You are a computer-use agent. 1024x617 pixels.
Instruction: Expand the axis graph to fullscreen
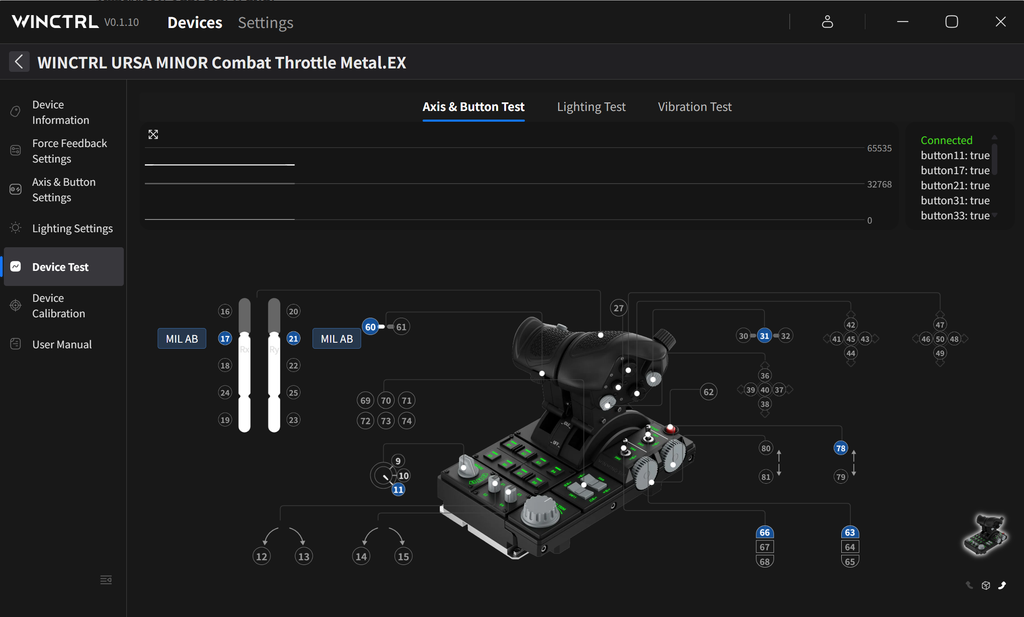tap(153, 134)
